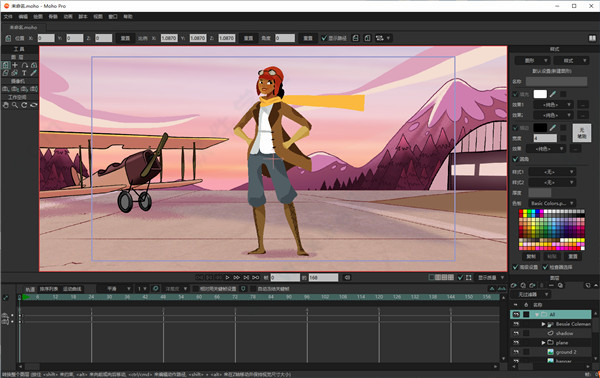Toggle the checker selection checkbox below palette
Screen dimensions: 600x378
(x=545, y=267)
